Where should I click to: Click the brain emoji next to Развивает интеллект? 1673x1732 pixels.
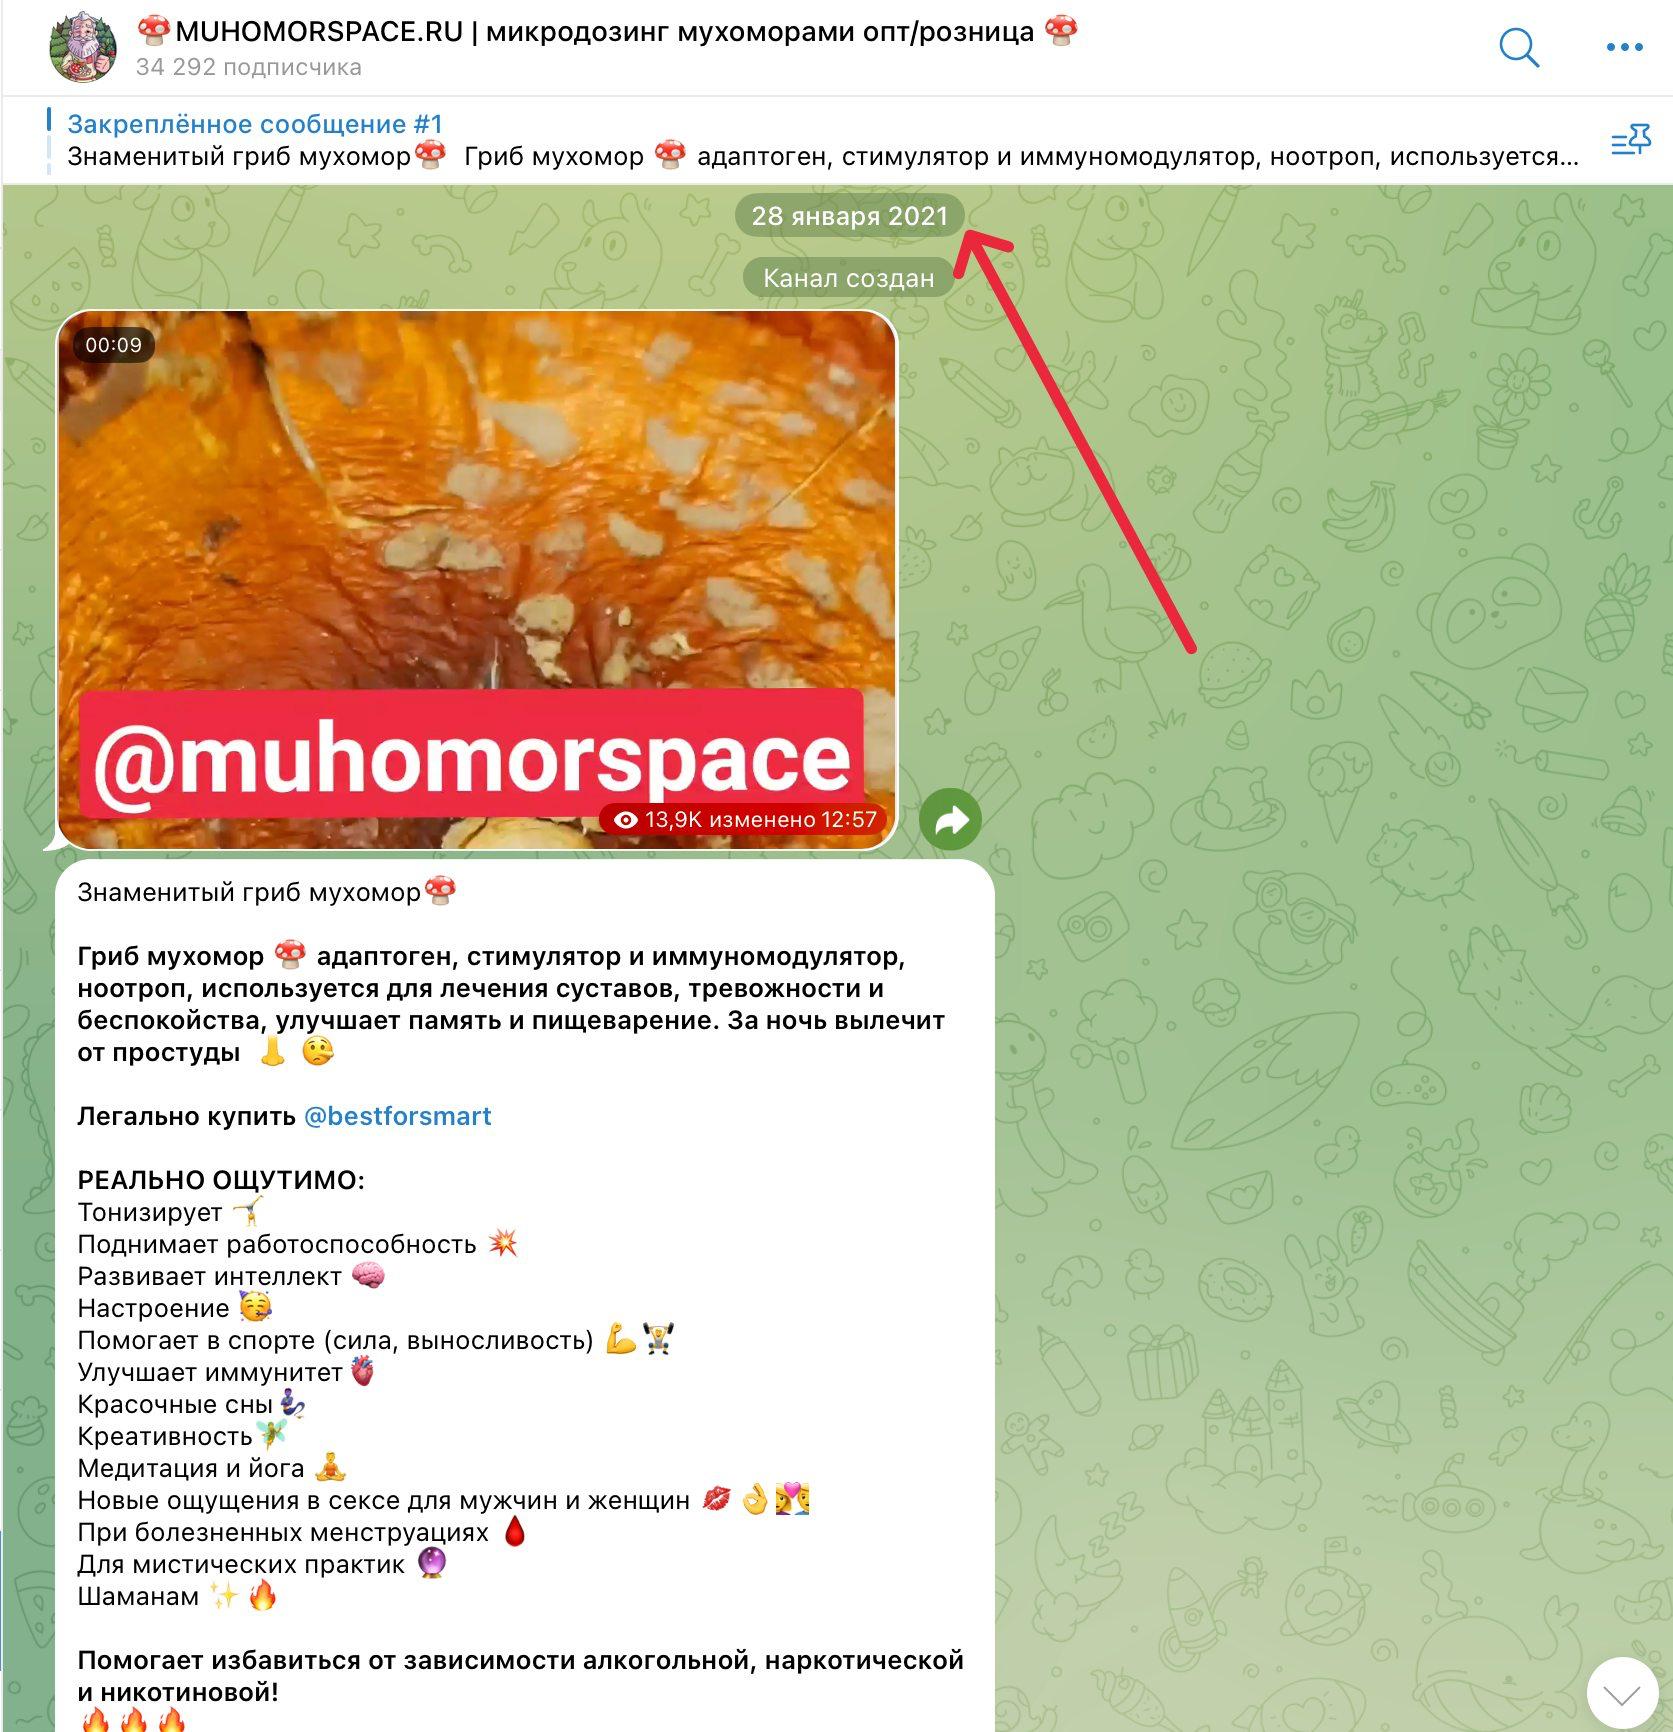pyautogui.click(x=368, y=1276)
